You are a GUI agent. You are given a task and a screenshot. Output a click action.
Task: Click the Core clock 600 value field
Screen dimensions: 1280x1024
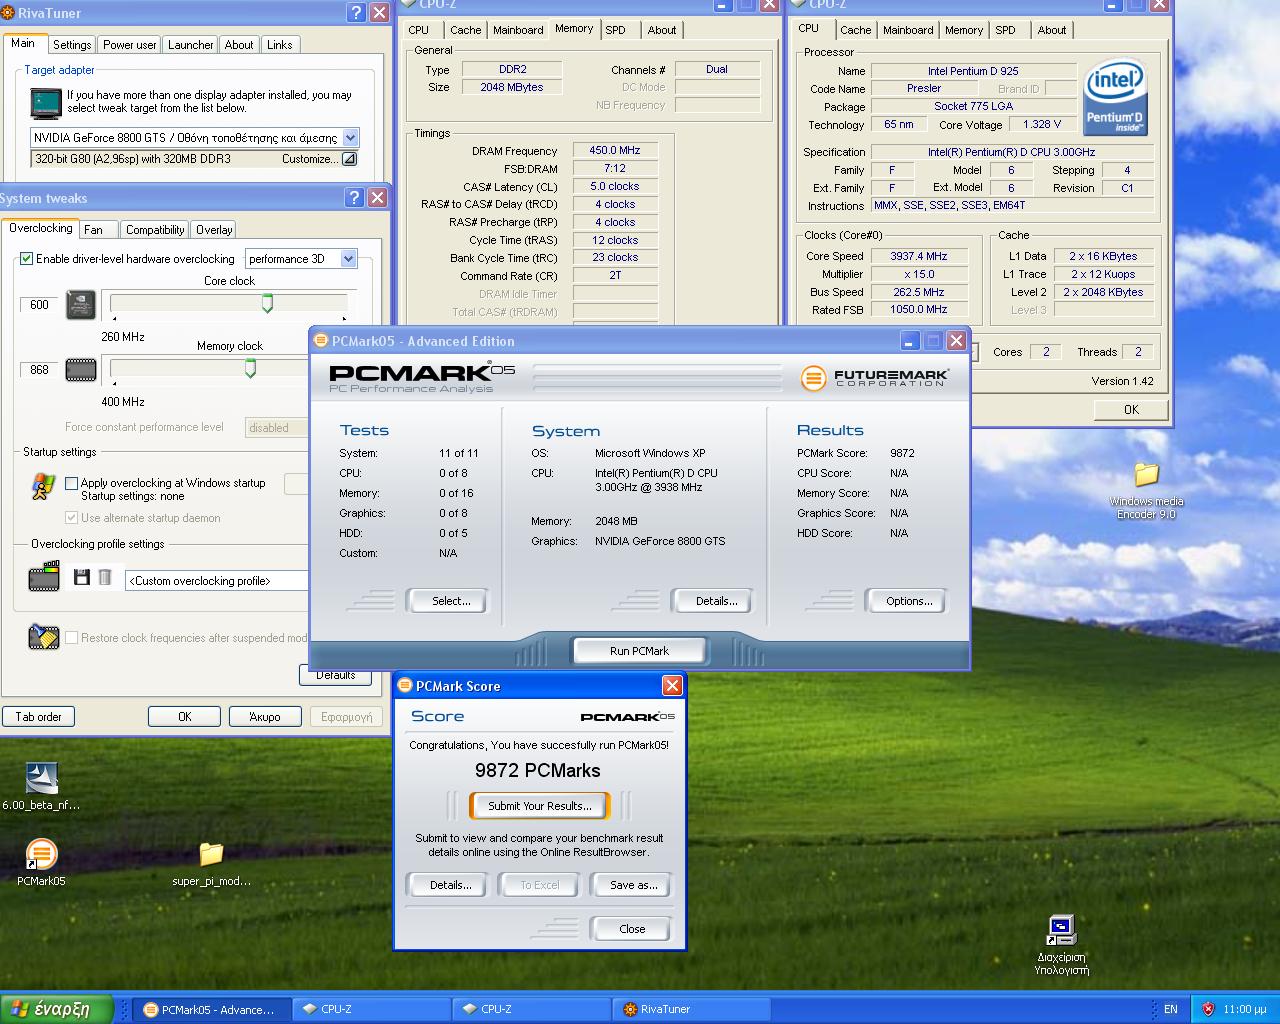[x=39, y=305]
